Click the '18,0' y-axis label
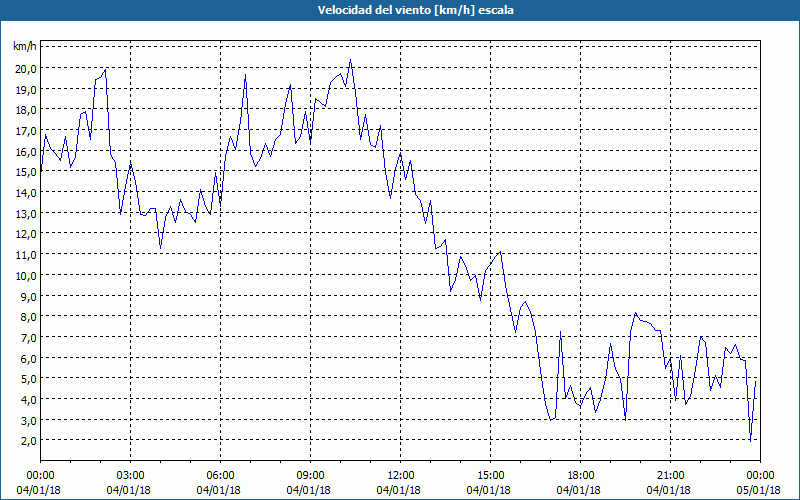The width and height of the screenshot is (800, 500). coord(26,110)
